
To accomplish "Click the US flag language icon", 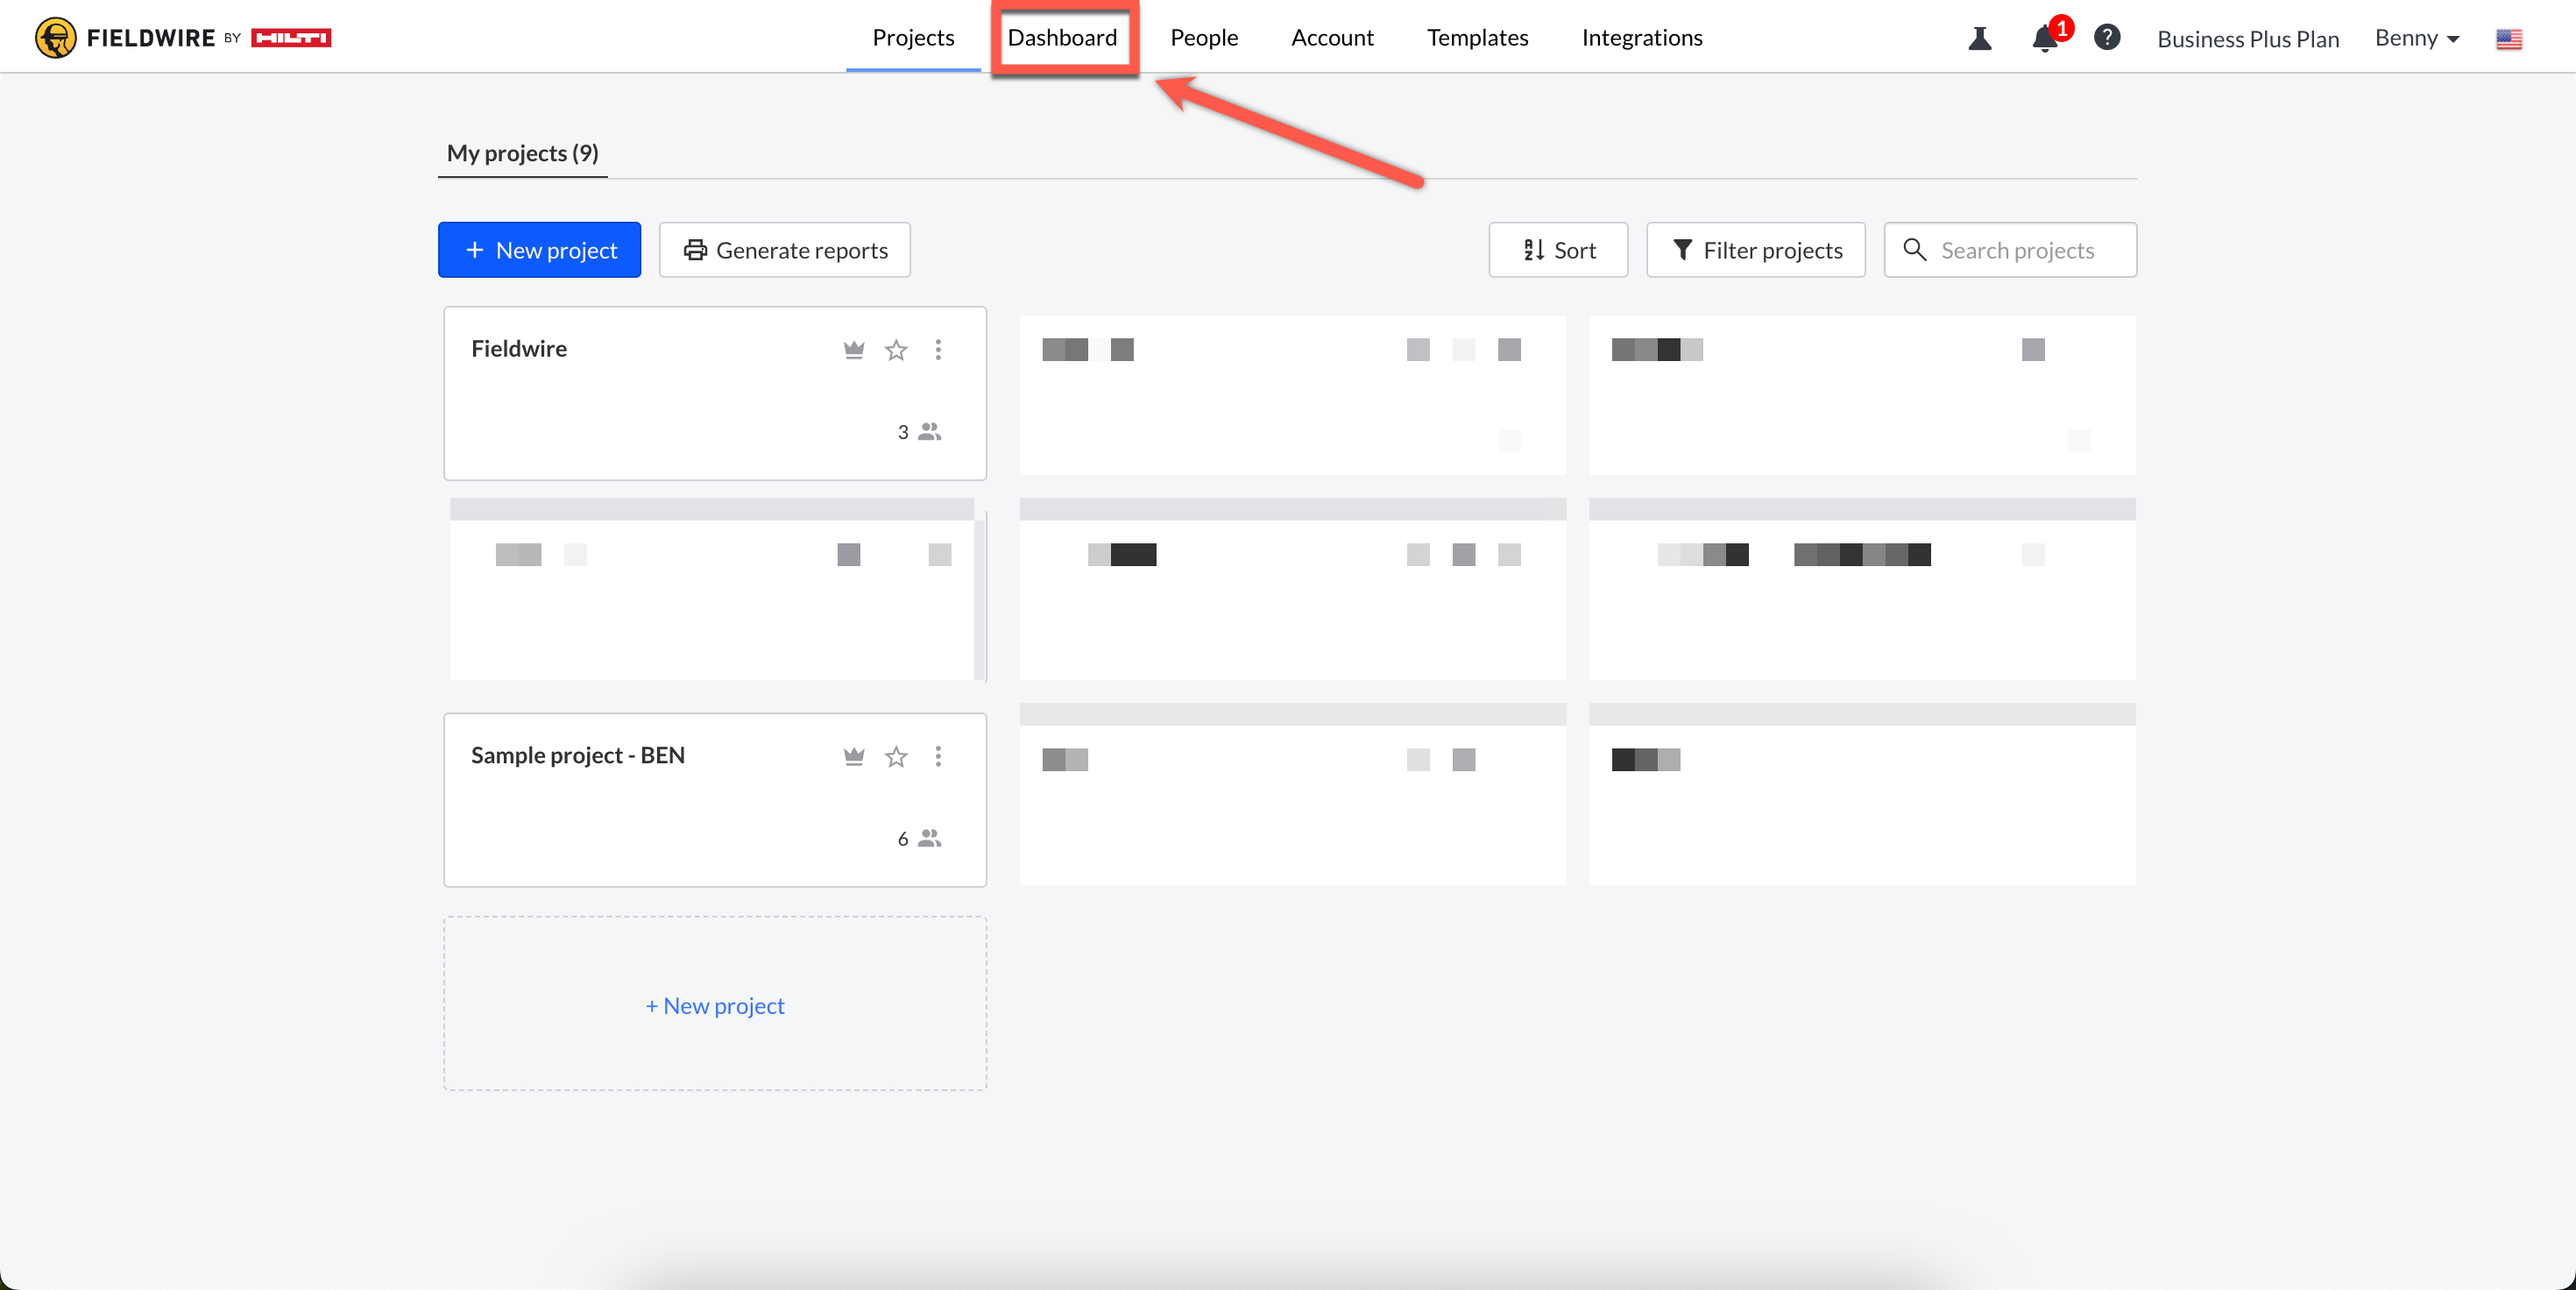I will click(x=2508, y=39).
